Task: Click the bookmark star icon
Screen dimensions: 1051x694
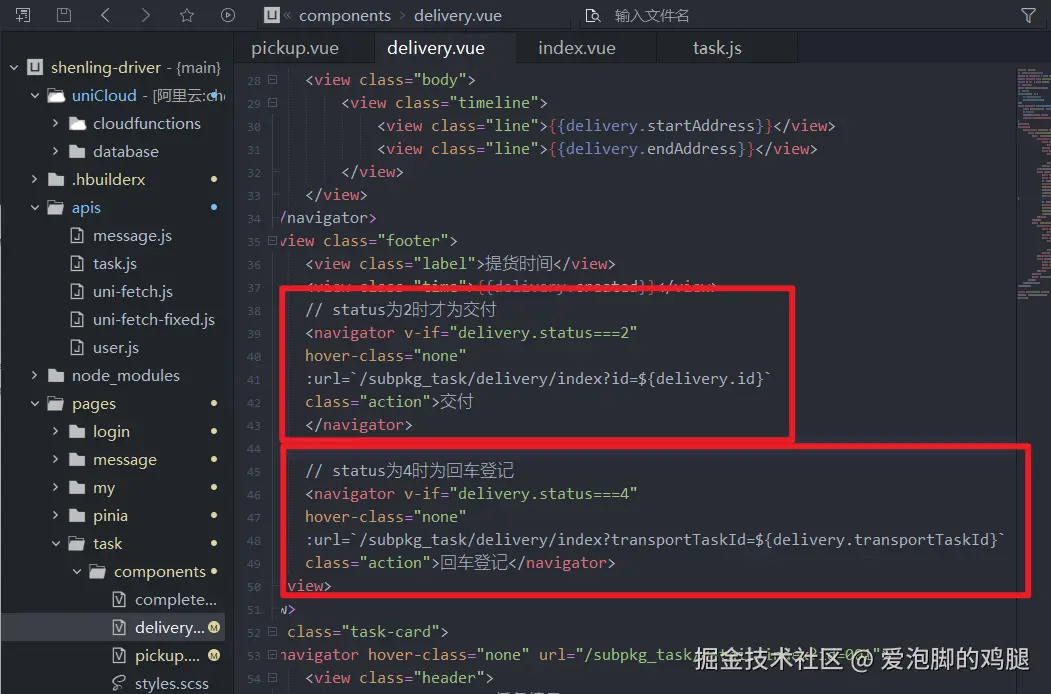Action: [x=187, y=15]
